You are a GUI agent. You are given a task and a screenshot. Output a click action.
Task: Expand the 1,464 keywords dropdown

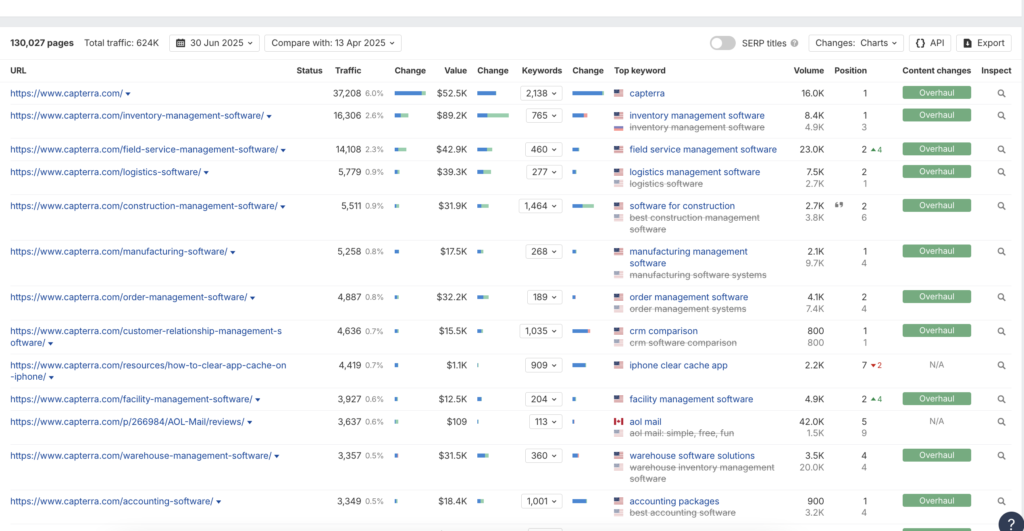click(541, 206)
